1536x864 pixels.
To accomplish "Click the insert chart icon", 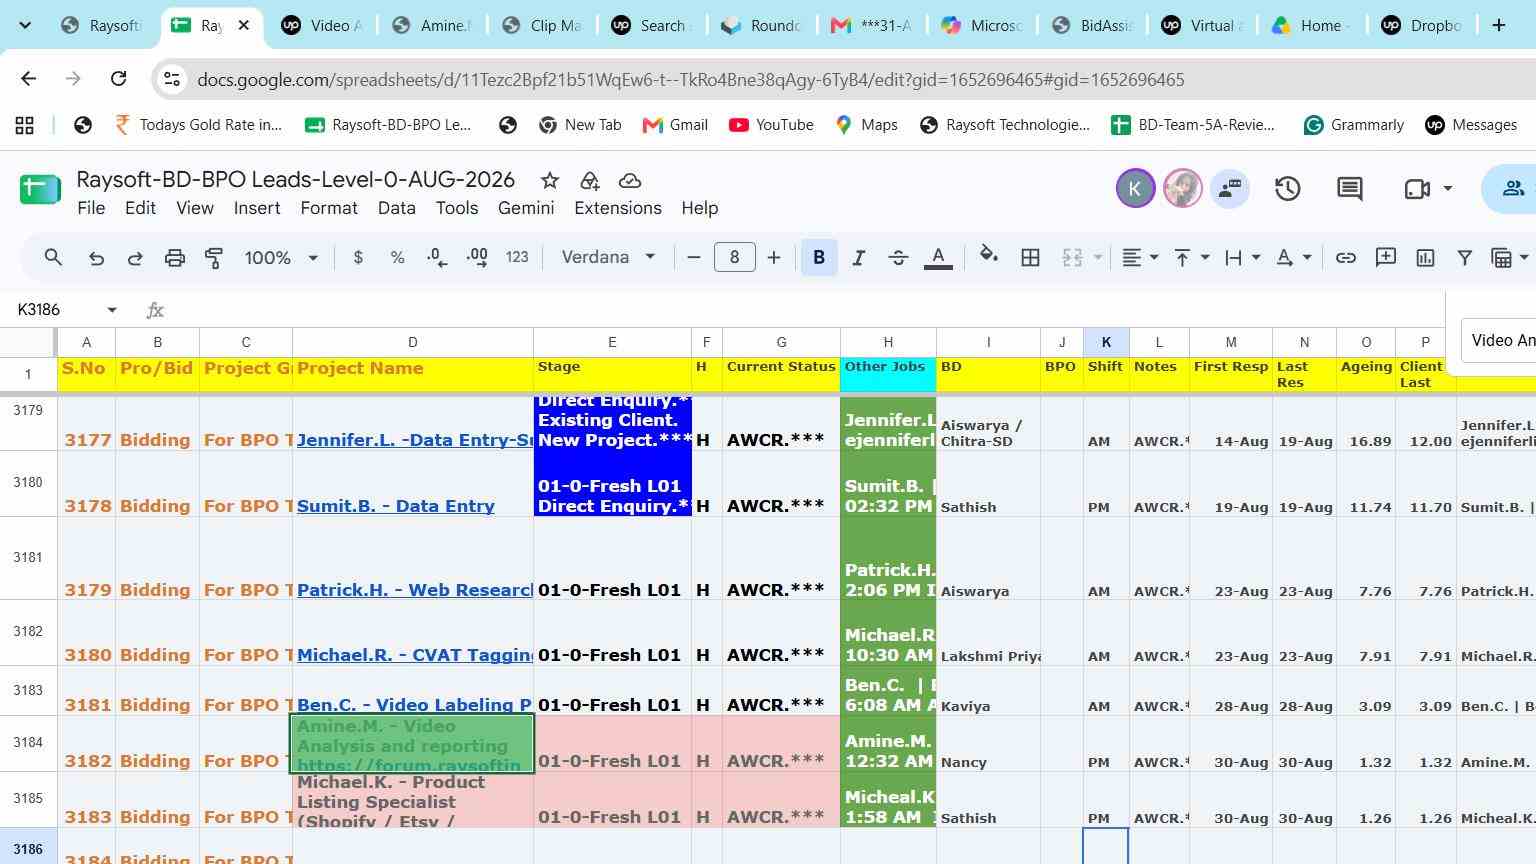I will (1425, 258).
